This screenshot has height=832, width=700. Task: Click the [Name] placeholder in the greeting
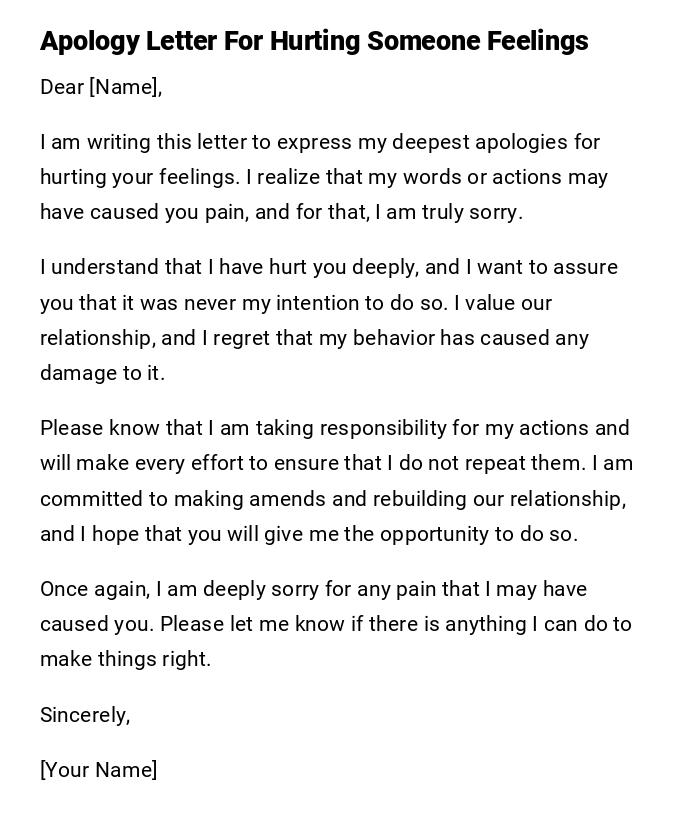tap(124, 87)
